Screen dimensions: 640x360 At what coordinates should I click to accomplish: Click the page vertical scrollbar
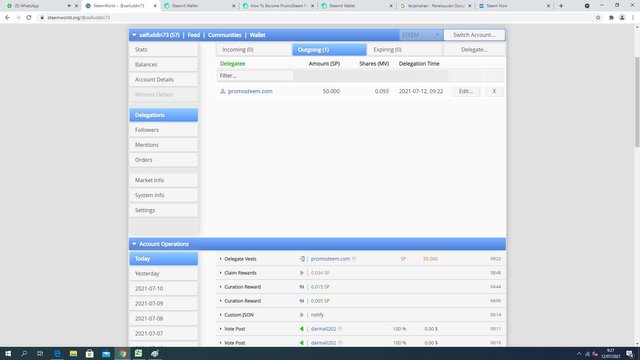click(637, 102)
